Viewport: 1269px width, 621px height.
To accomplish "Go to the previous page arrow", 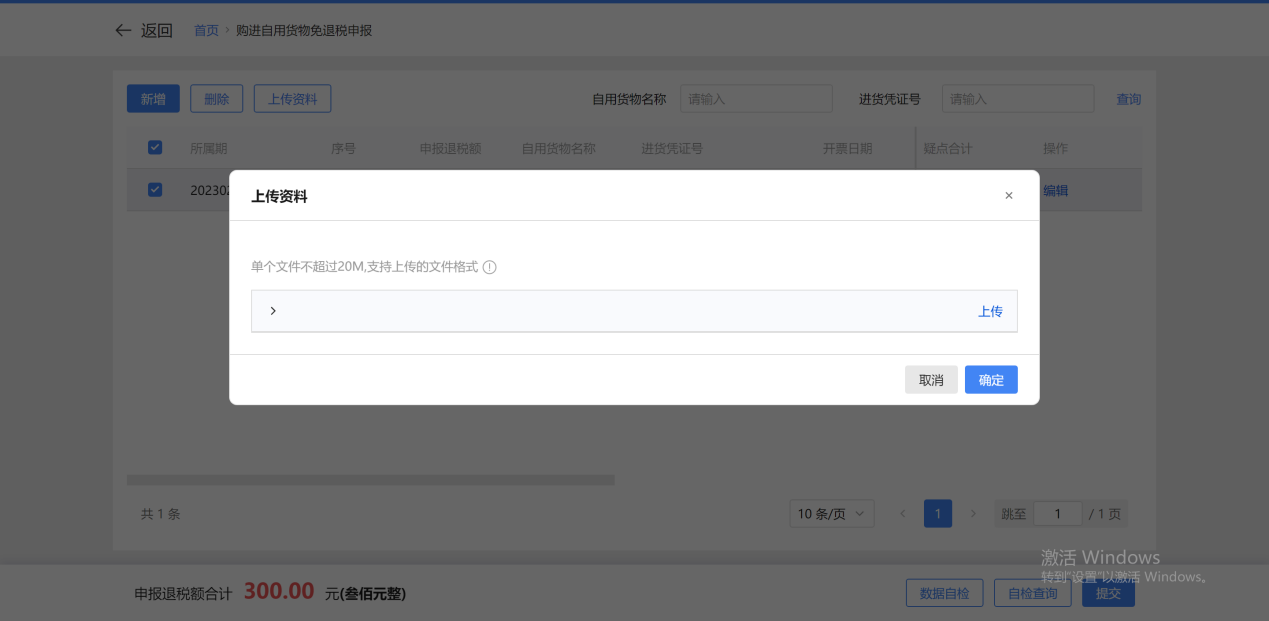I will click(902, 514).
